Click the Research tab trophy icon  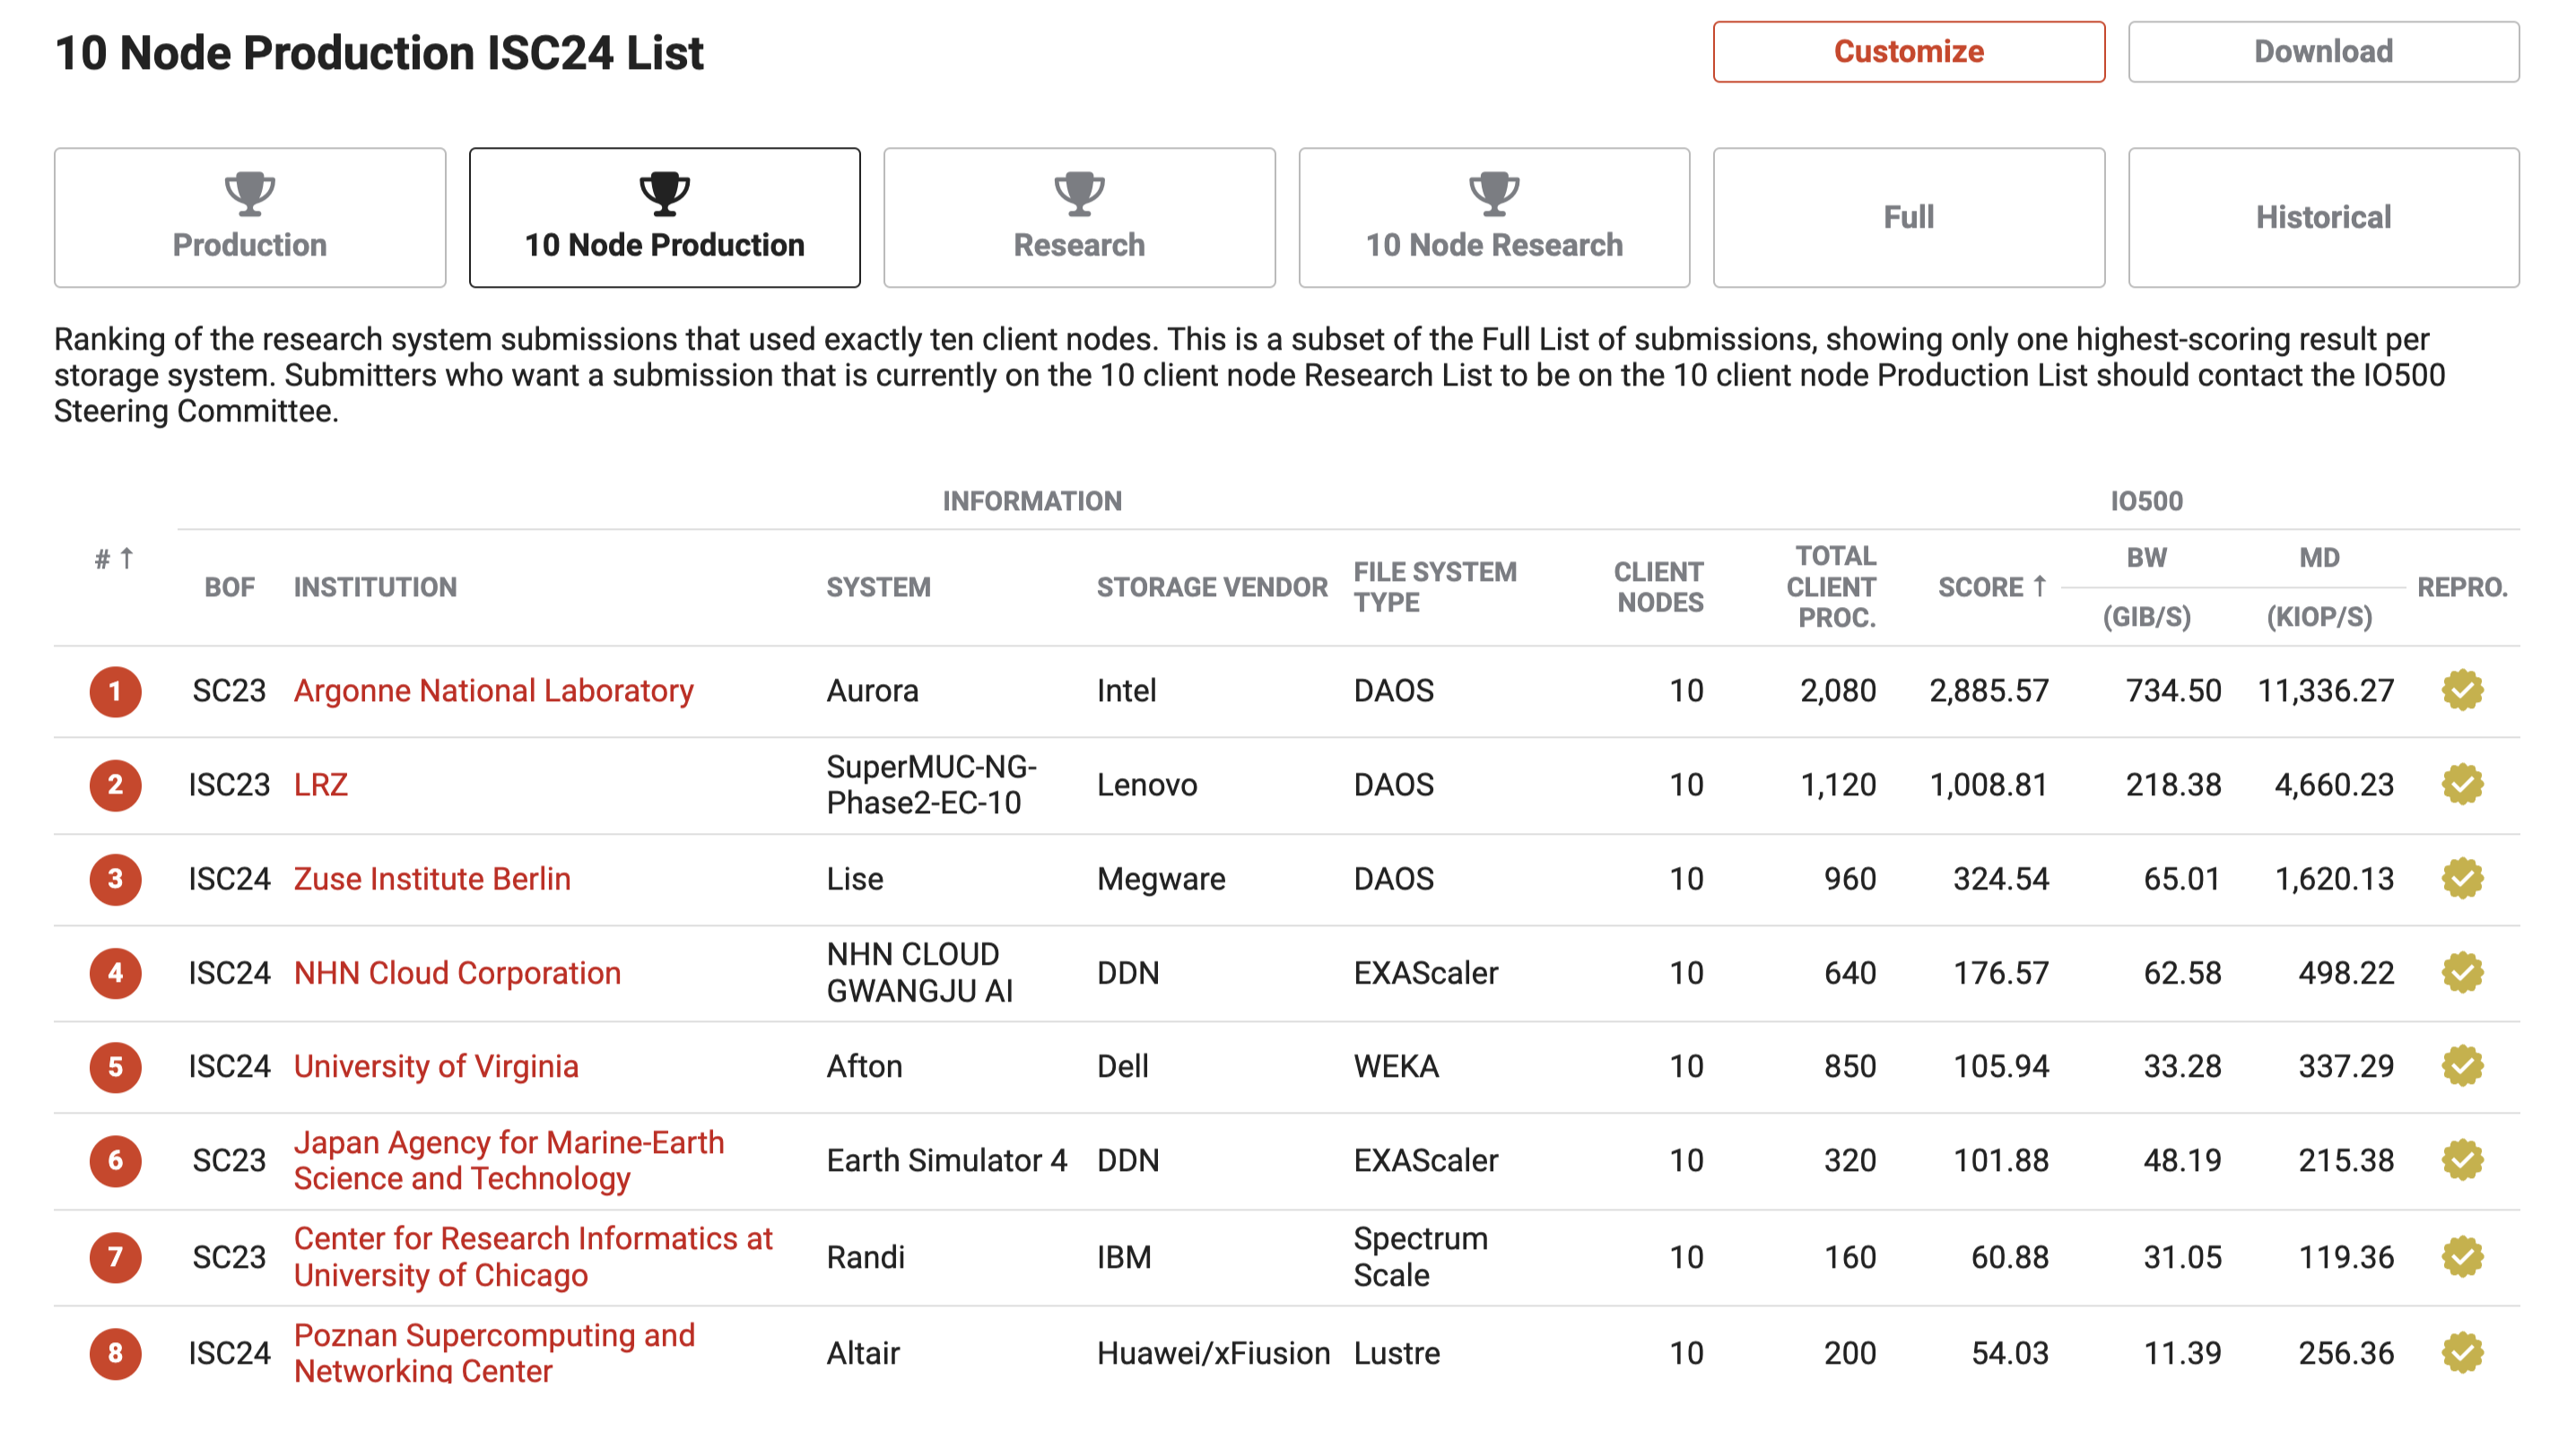click(1079, 193)
